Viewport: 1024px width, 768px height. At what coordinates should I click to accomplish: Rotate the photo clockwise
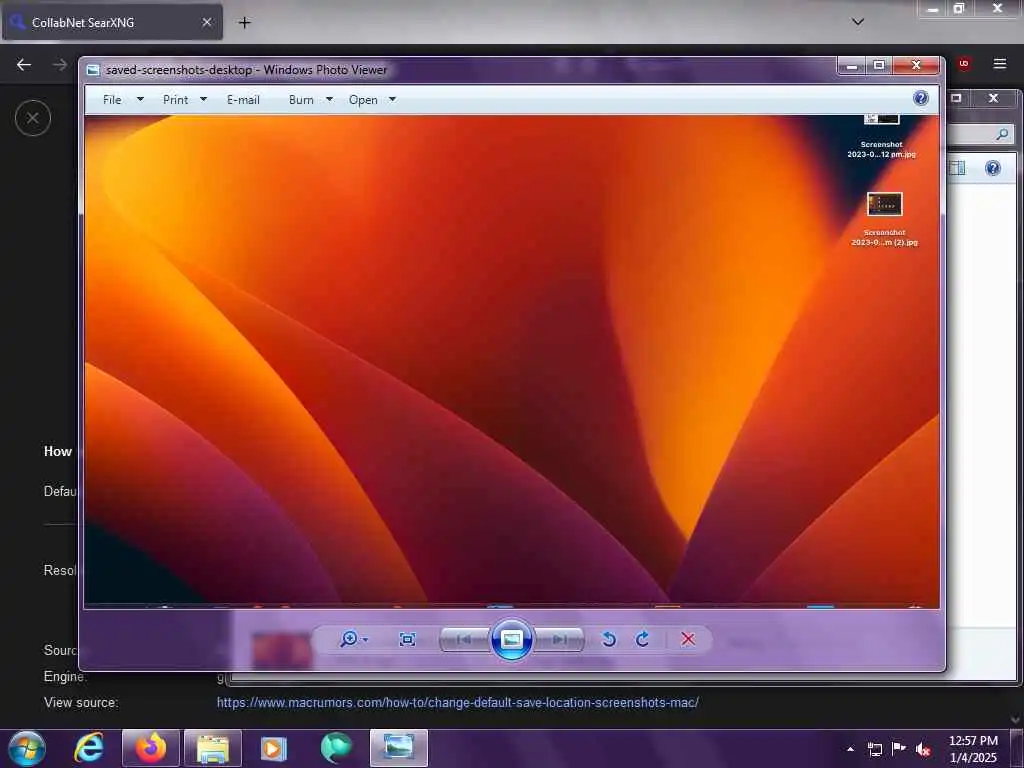click(x=643, y=639)
